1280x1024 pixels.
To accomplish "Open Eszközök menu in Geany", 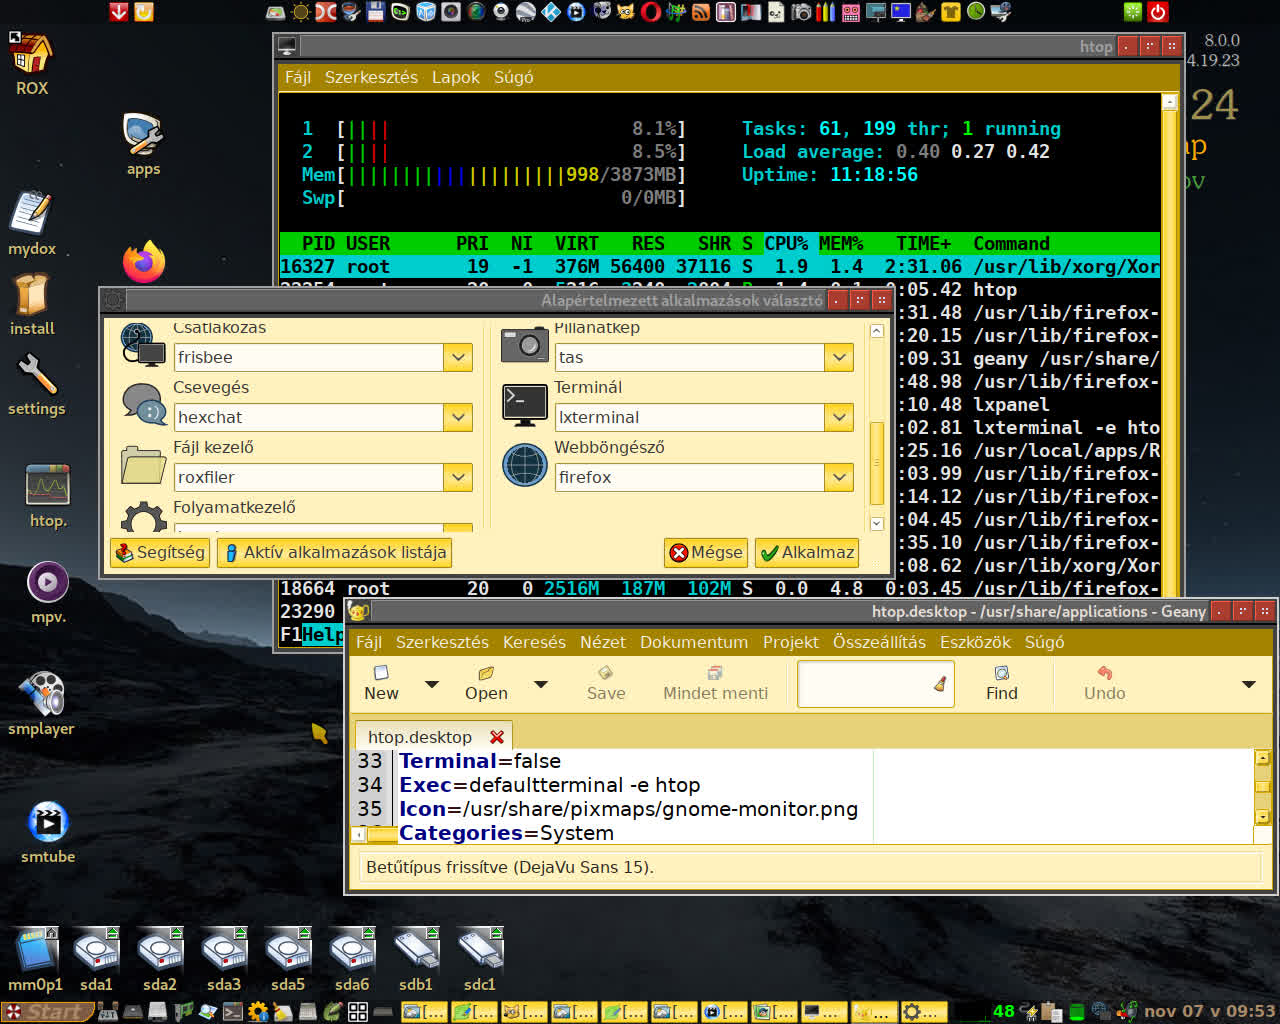I will tap(975, 642).
